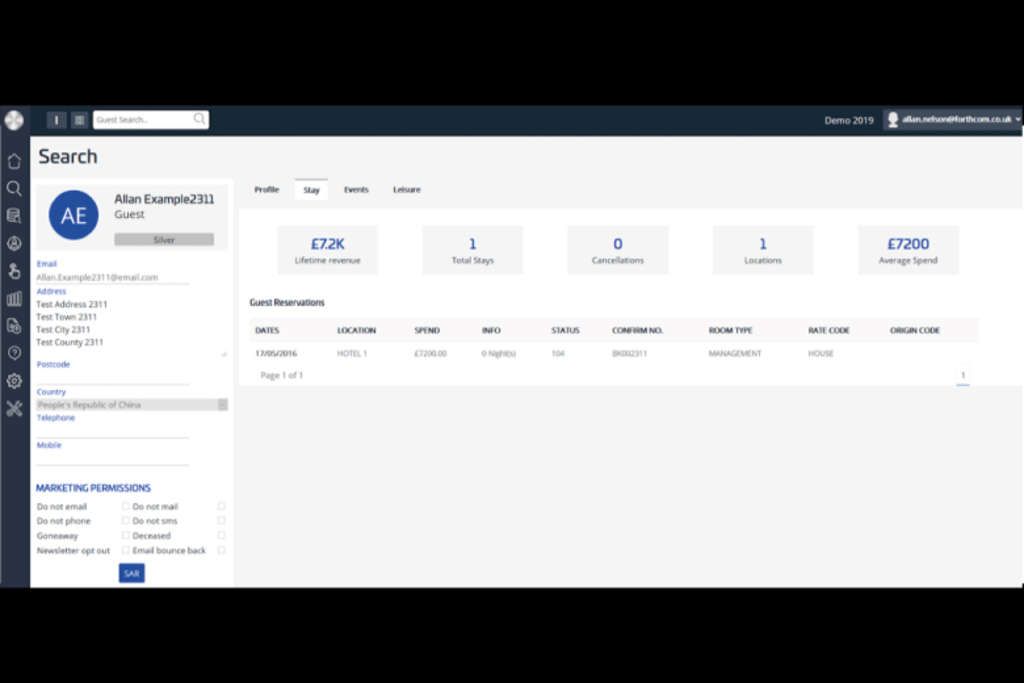This screenshot has height=683, width=1024.
Task: Switch to the Profile tab
Action: point(266,190)
